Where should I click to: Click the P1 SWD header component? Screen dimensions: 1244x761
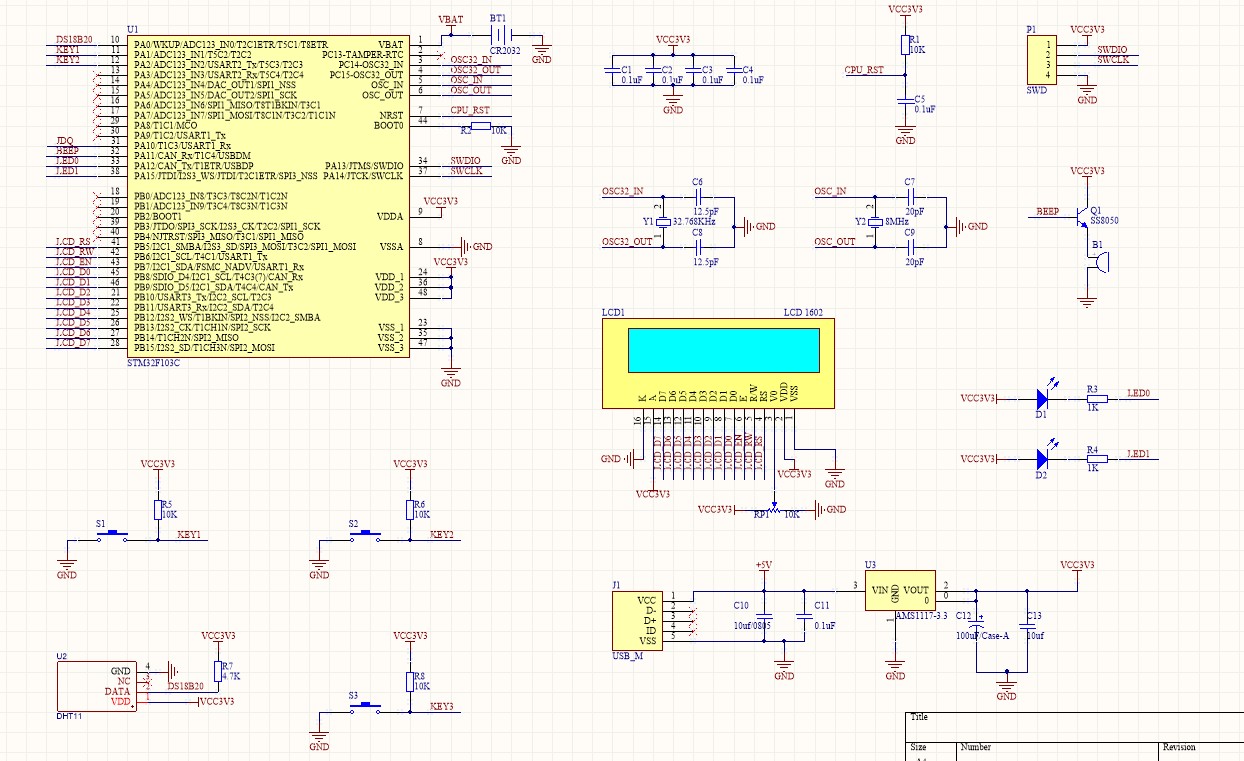tap(1042, 61)
